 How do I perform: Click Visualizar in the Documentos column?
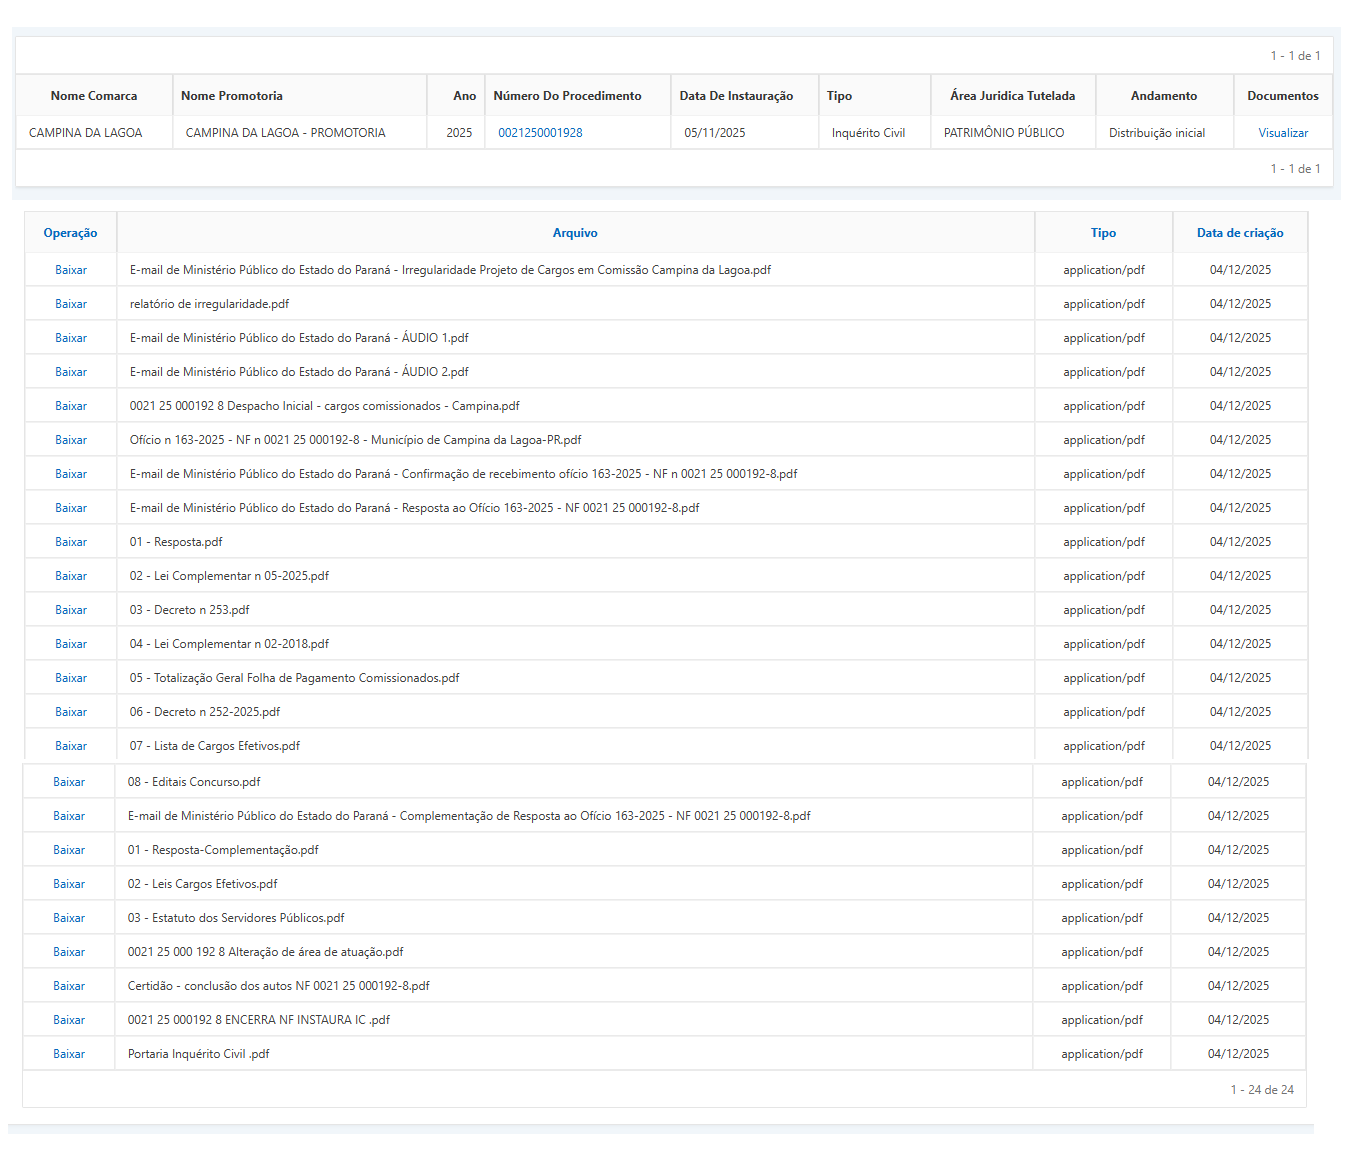pyautogui.click(x=1282, y=133)
